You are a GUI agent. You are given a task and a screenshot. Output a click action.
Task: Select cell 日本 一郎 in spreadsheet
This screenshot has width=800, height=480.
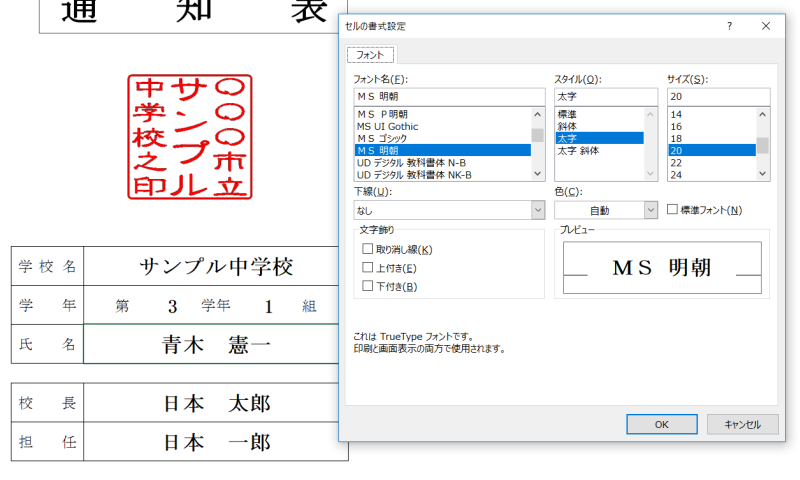(x=216, y=442)
